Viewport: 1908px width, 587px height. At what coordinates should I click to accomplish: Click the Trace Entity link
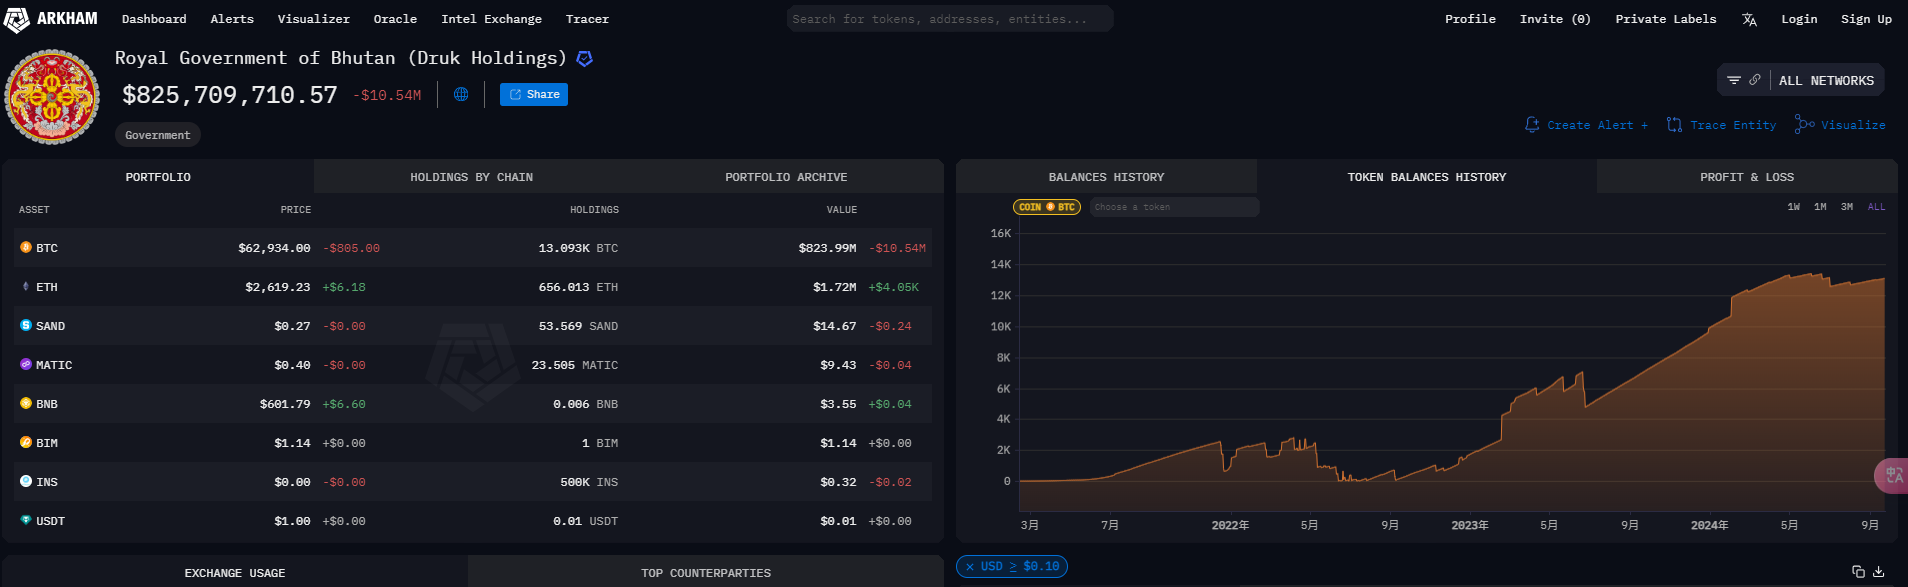pyautogui.click(x=1722, y=125)
